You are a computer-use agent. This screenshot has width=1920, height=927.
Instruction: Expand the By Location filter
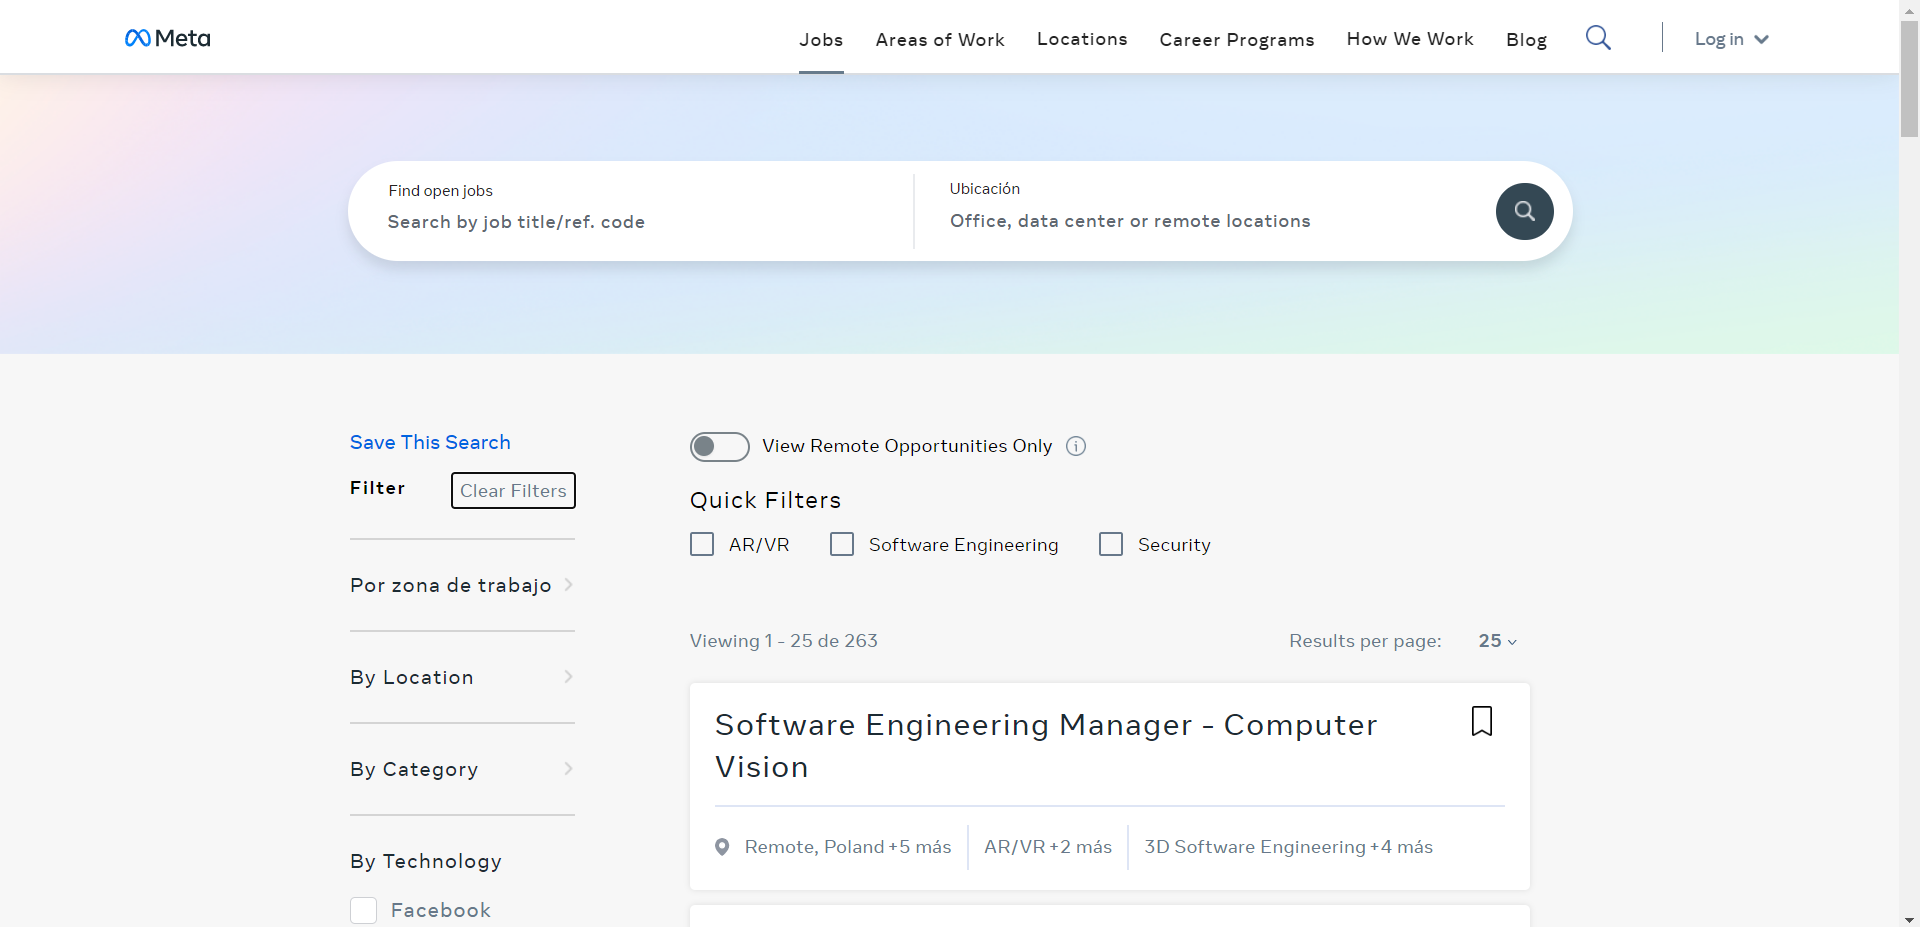[x=461, y=677]
